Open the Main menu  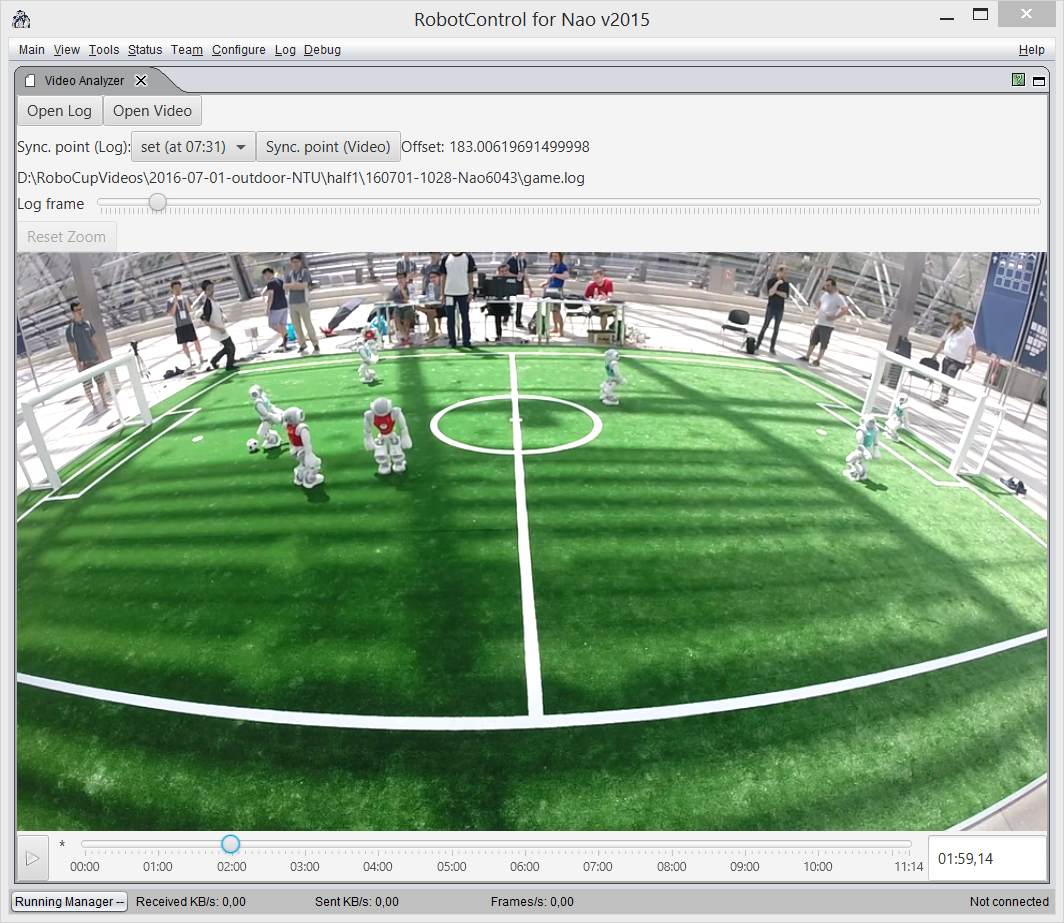point(31,50)
